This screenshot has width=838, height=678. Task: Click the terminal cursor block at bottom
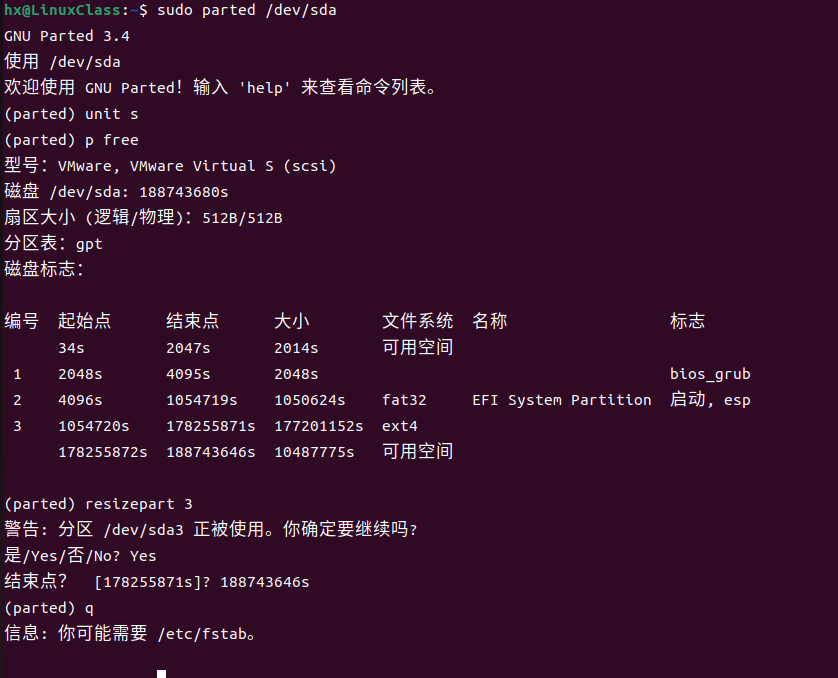pyautogui.click(x=161, y=673)
